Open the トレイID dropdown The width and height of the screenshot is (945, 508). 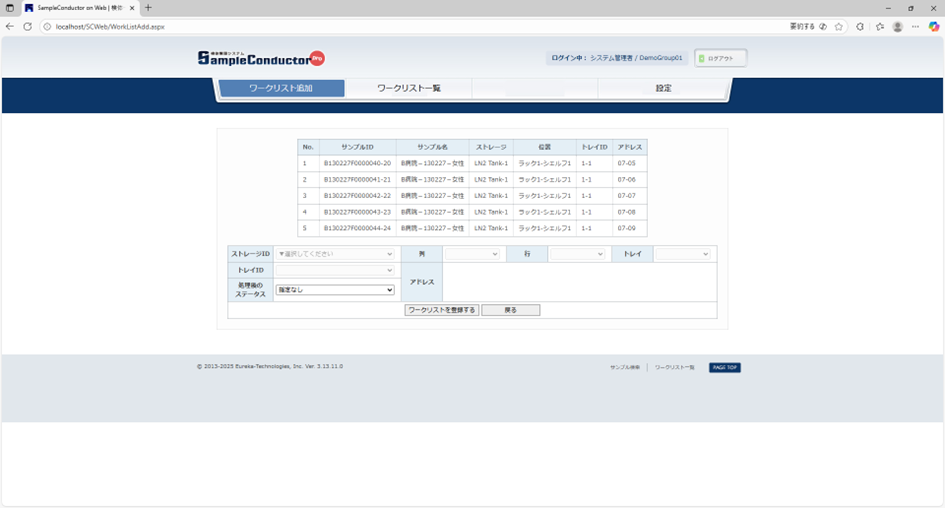point(336,270)
